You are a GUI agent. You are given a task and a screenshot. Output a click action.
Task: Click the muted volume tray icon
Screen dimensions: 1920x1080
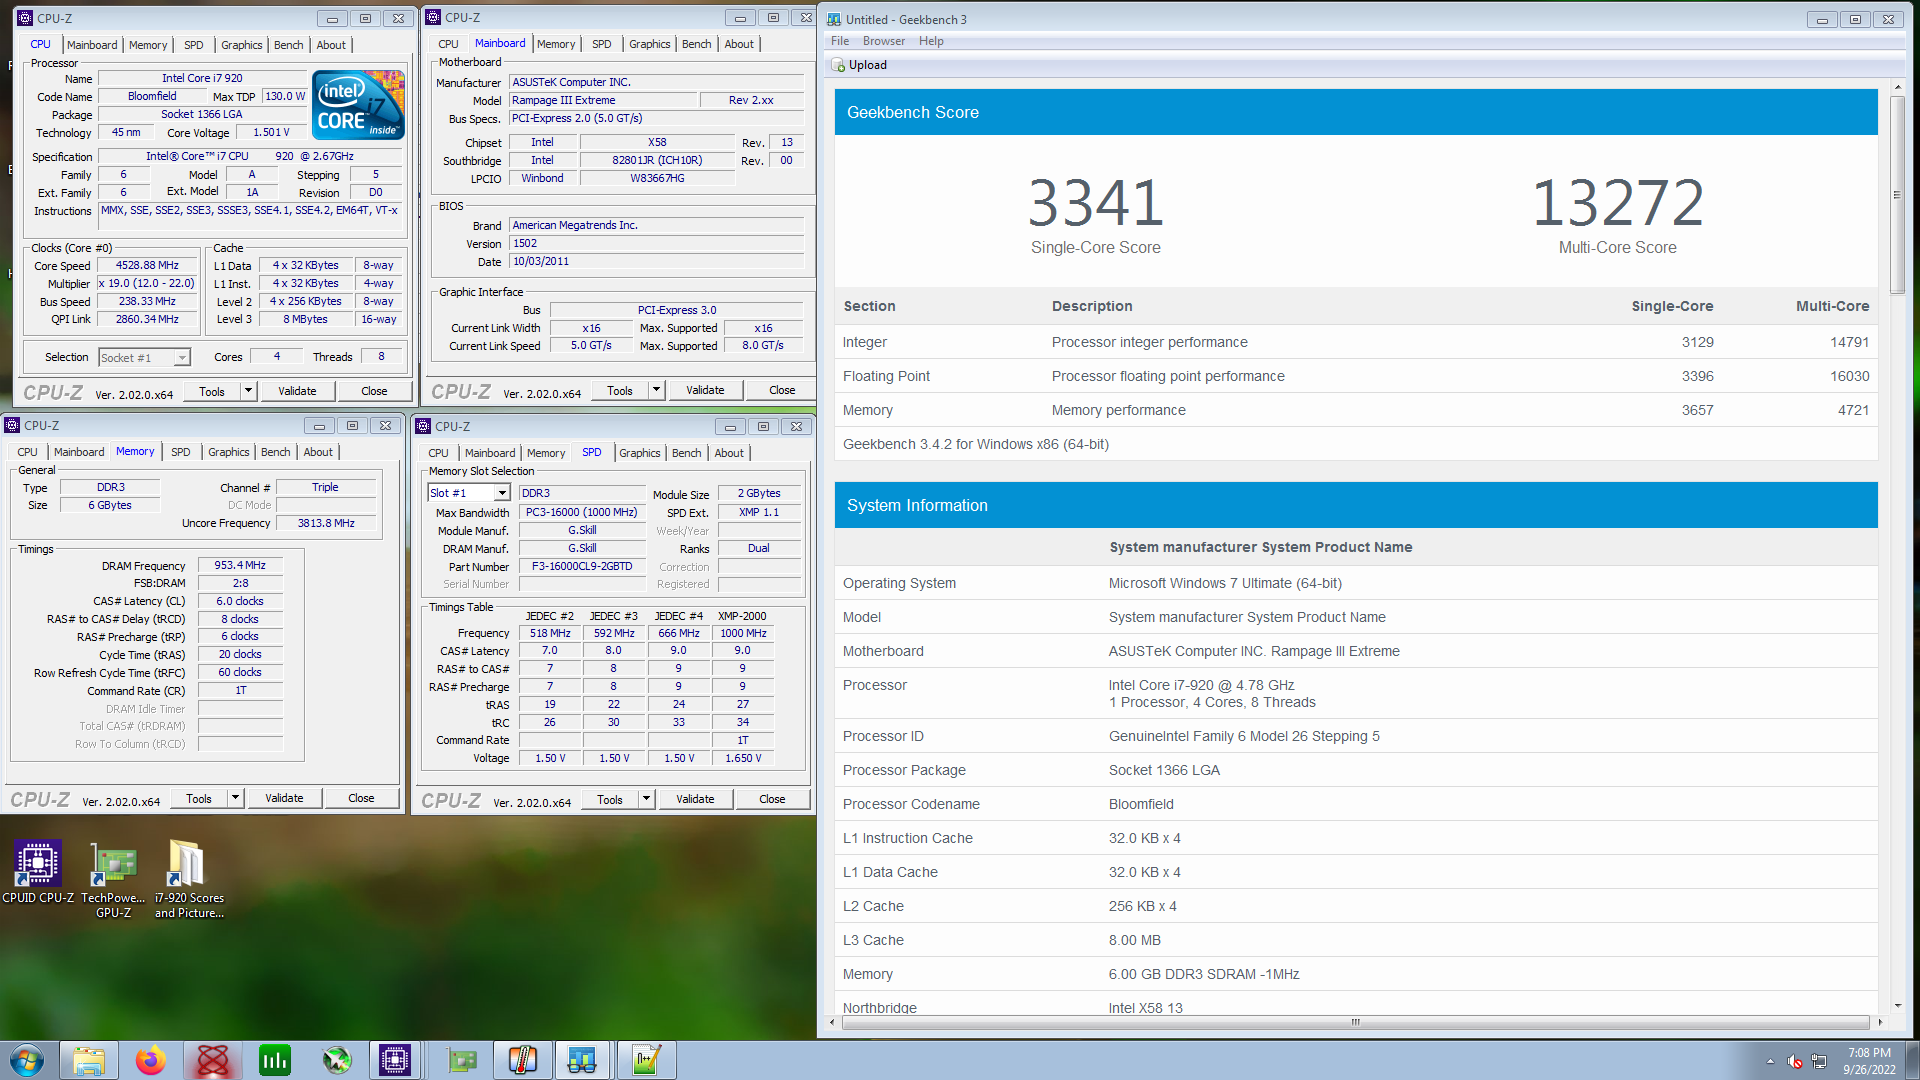(x=1795, y=1061)
